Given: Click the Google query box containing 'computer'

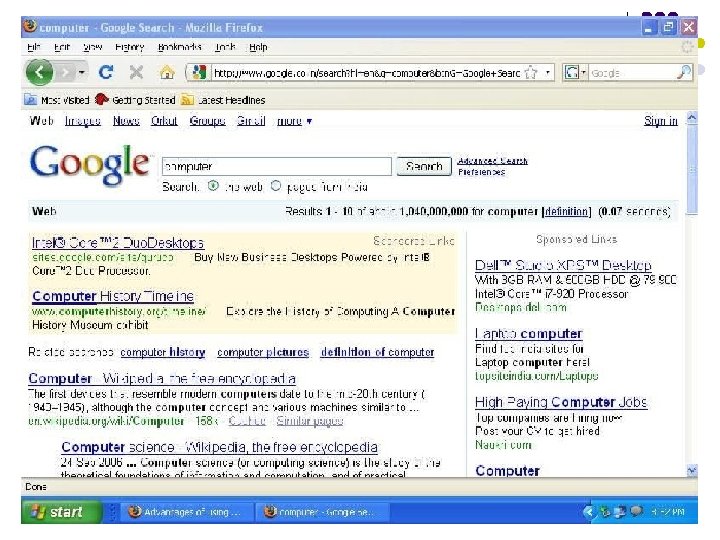Looking at the screenshot, I should coord(277,166).
